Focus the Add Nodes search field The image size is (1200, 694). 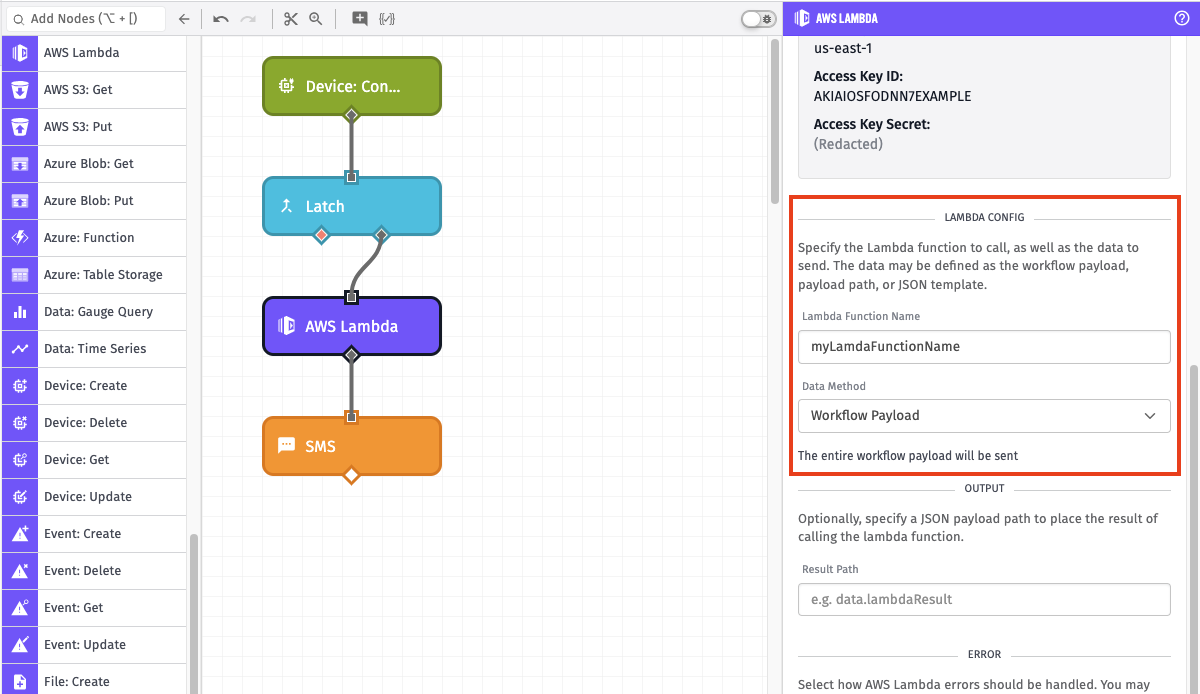[87, 18]
